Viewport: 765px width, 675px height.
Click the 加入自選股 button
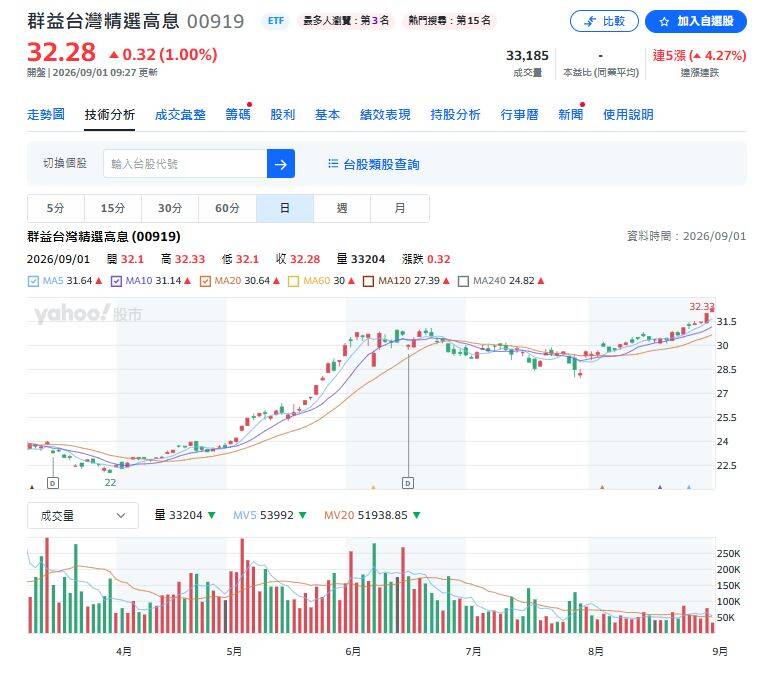pyautogui.click(x=695, y=21)
